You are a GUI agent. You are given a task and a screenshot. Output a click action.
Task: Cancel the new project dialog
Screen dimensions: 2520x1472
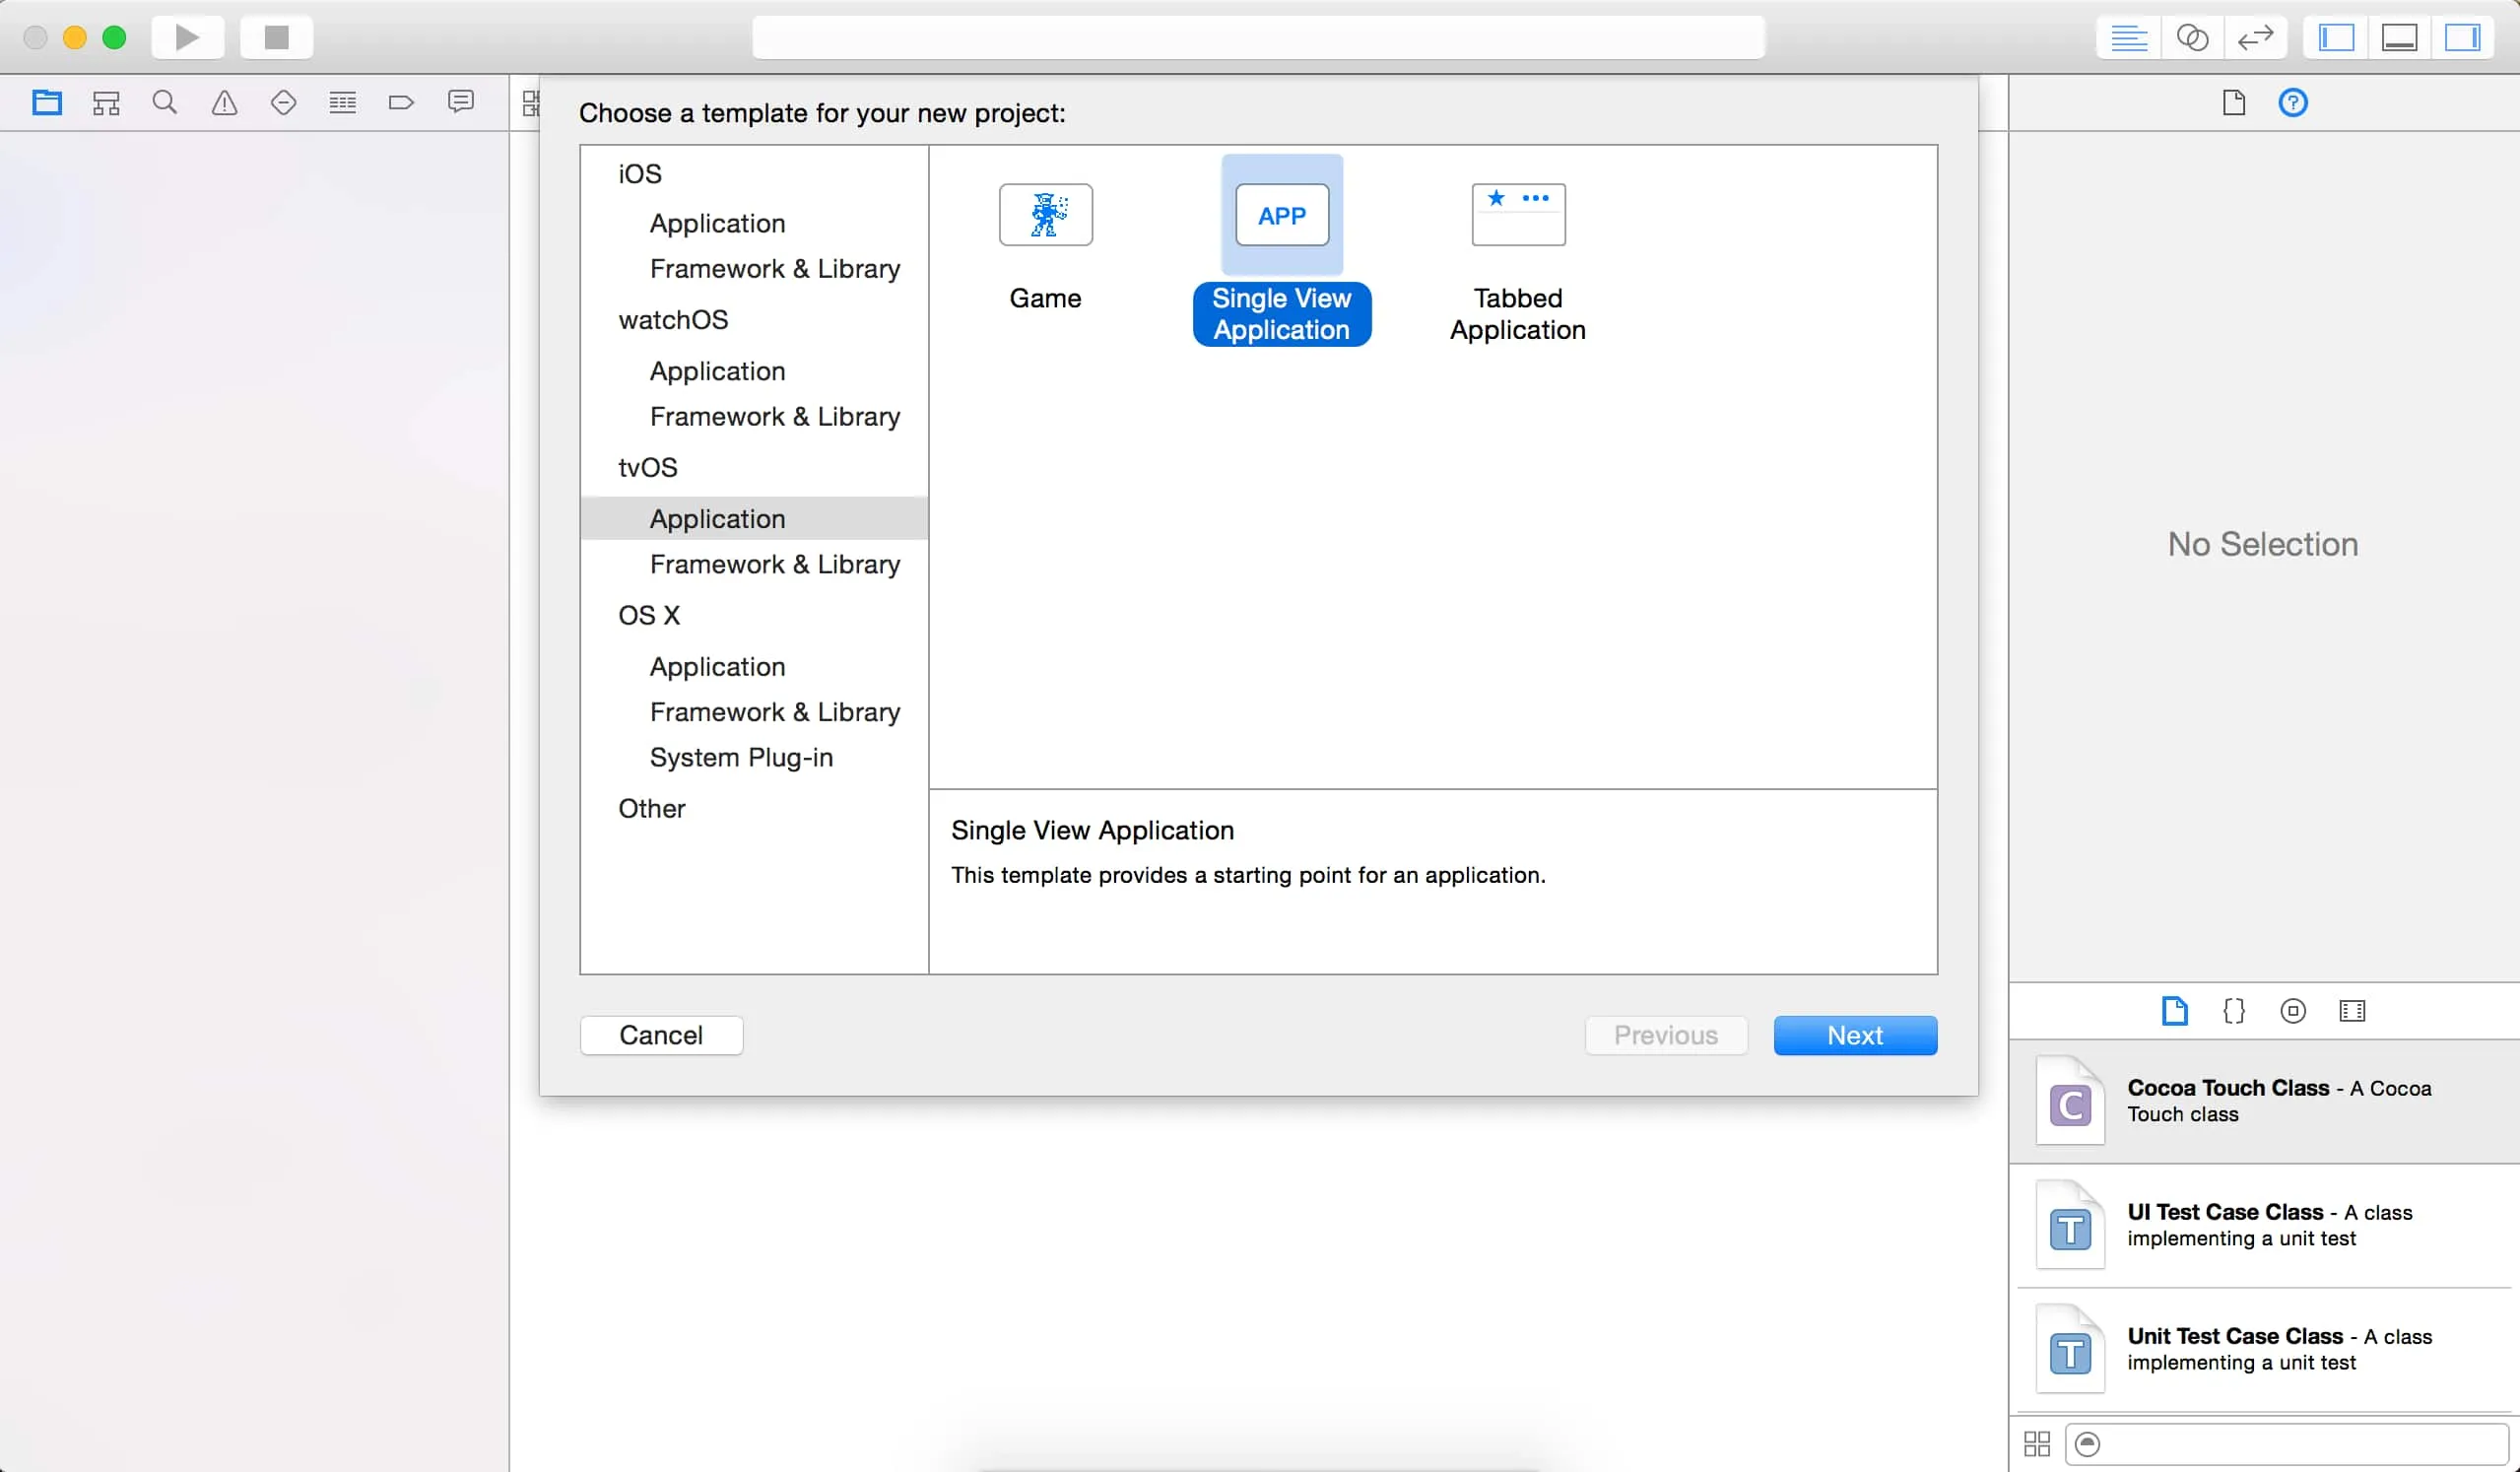[660, 1035]
